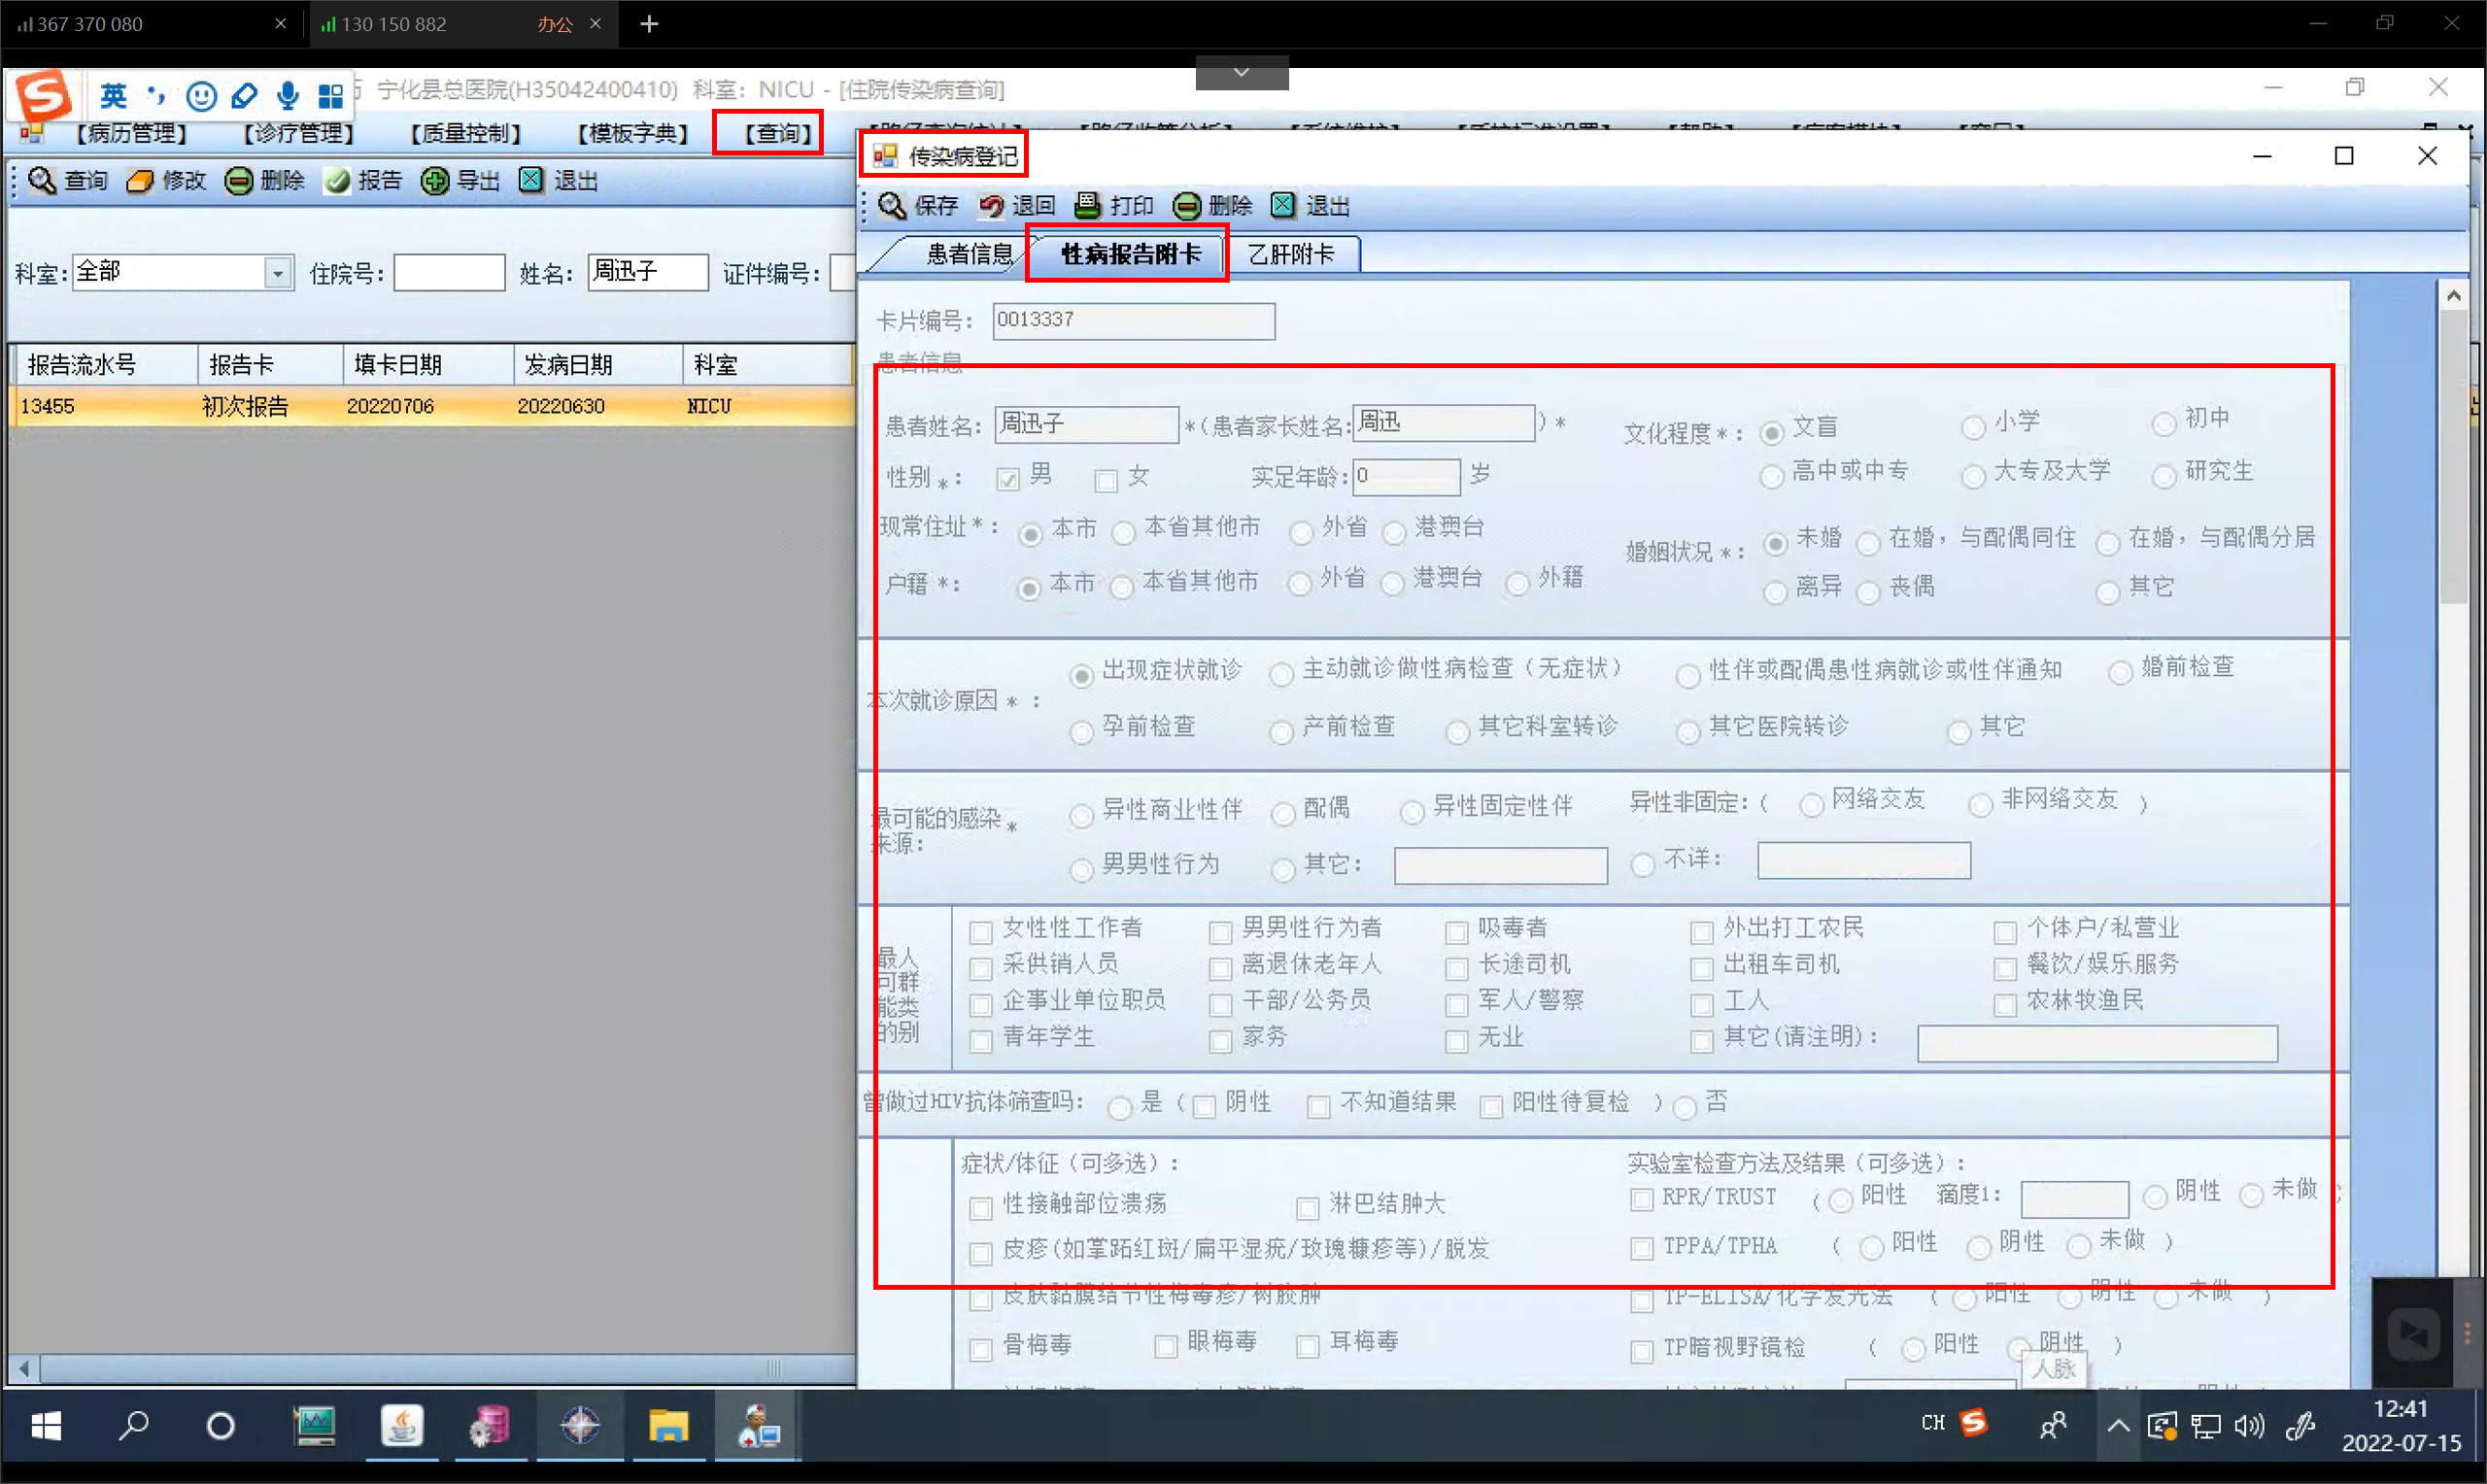Select the 小学 education radio button
The height and width of the screenshot is (1484, 2487).
pos(1972,428)
